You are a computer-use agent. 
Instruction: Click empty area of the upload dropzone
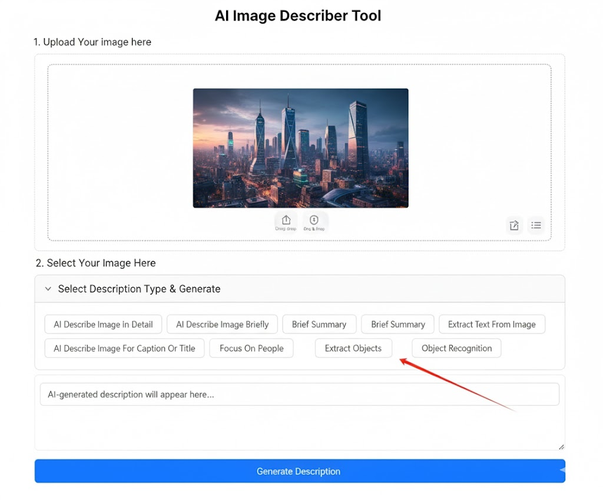(120, 150)
